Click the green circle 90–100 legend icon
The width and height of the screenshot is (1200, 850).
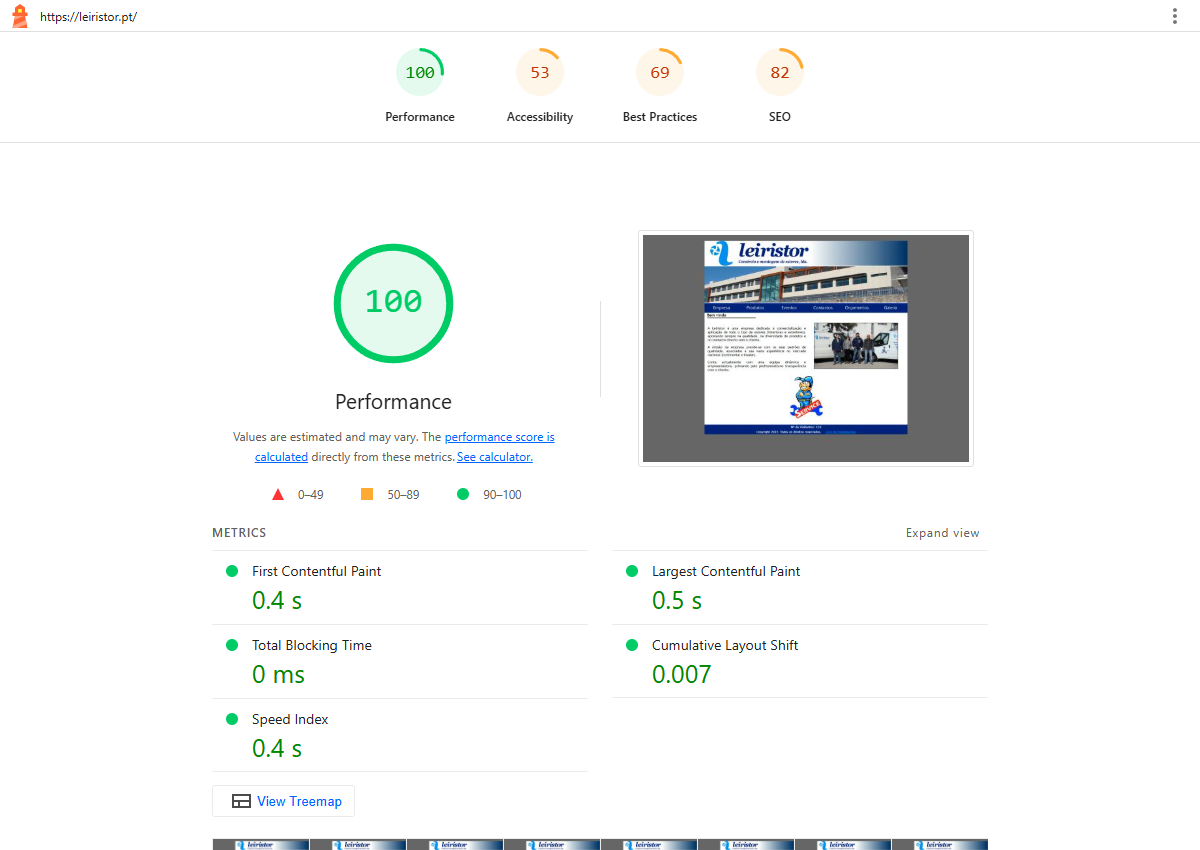coord(463,494)
